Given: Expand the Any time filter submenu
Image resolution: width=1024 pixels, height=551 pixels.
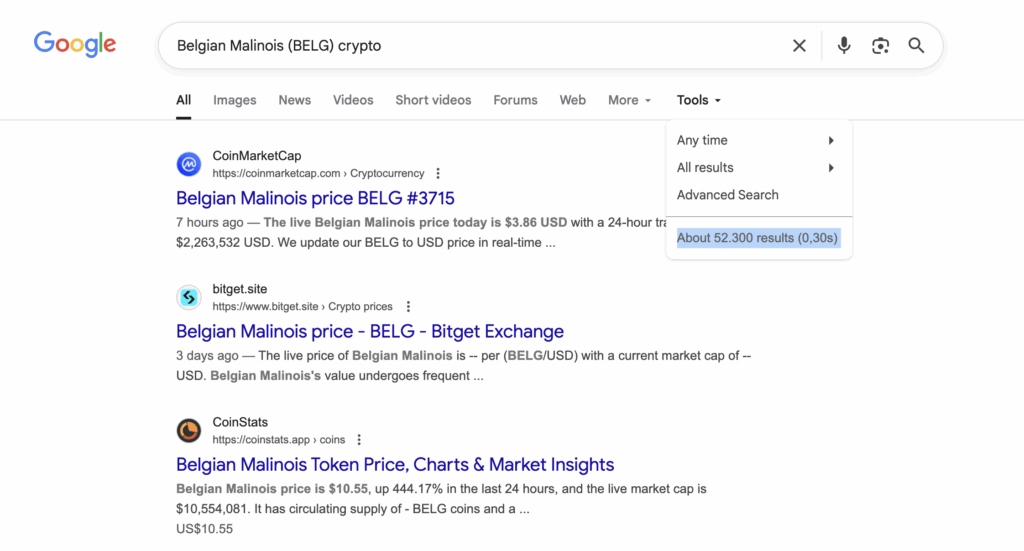Looking at the screenshot, I should point(755,140).
